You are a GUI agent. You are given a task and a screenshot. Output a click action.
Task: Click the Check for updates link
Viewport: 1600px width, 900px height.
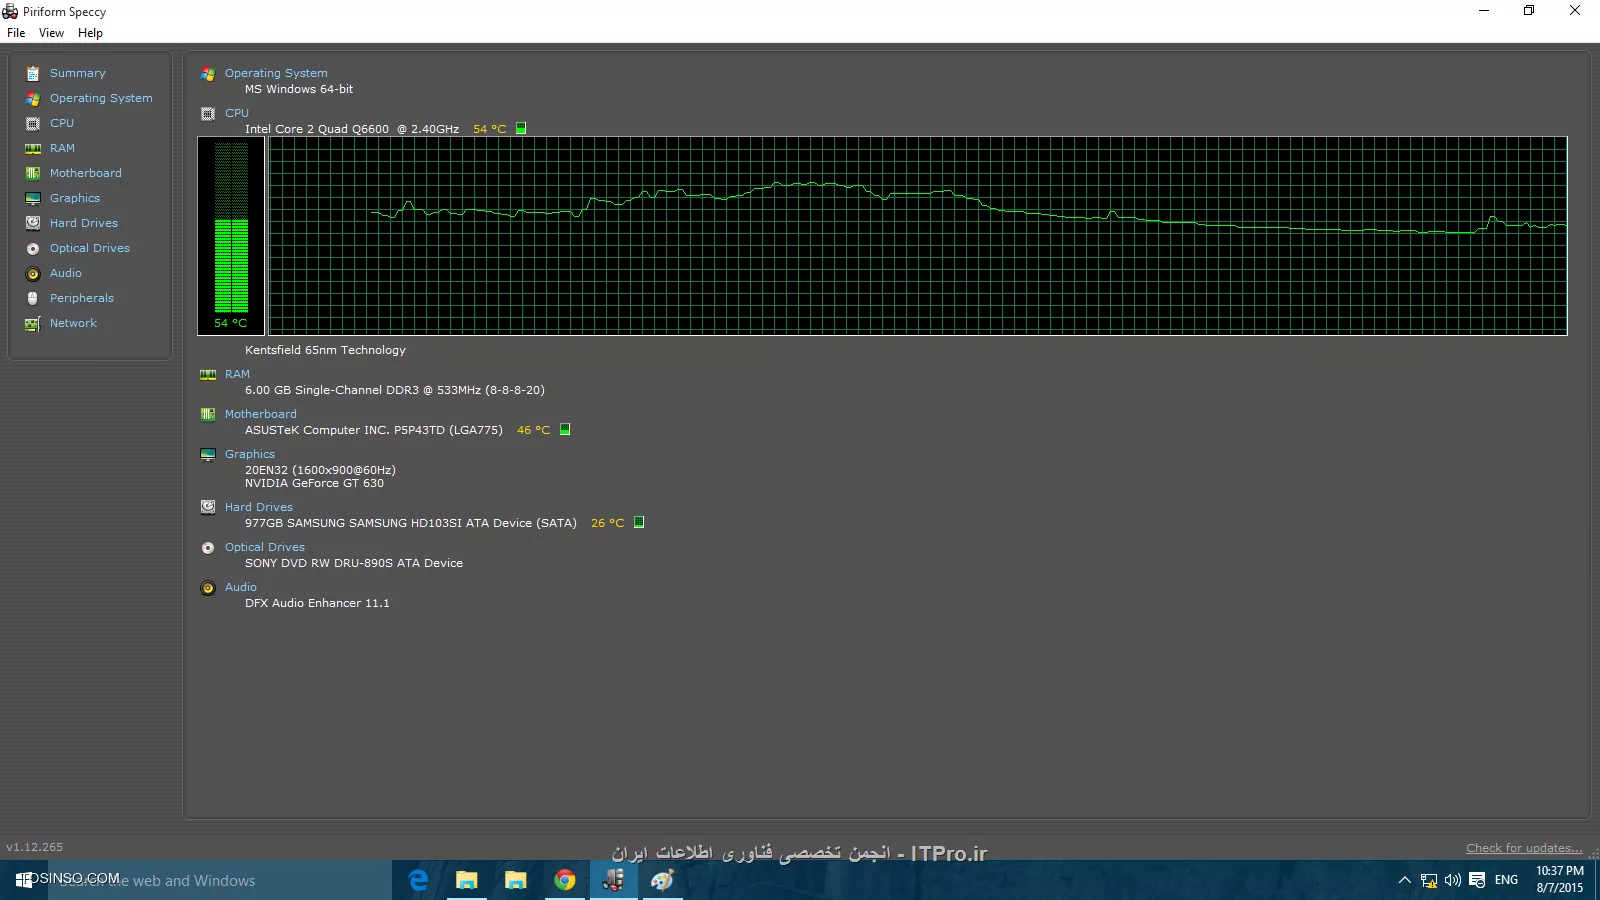click(1524, 848)
